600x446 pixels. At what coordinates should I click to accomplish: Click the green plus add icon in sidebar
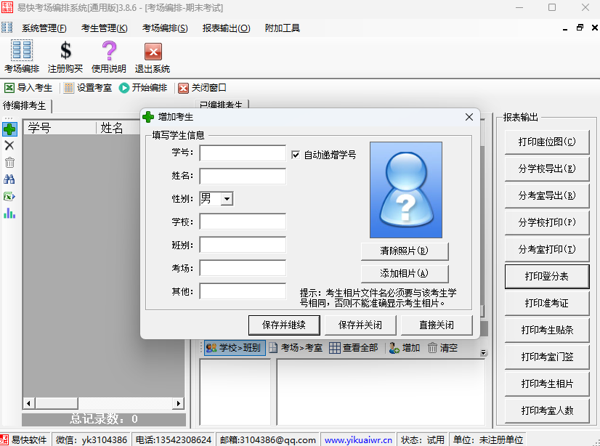[10, 129]
